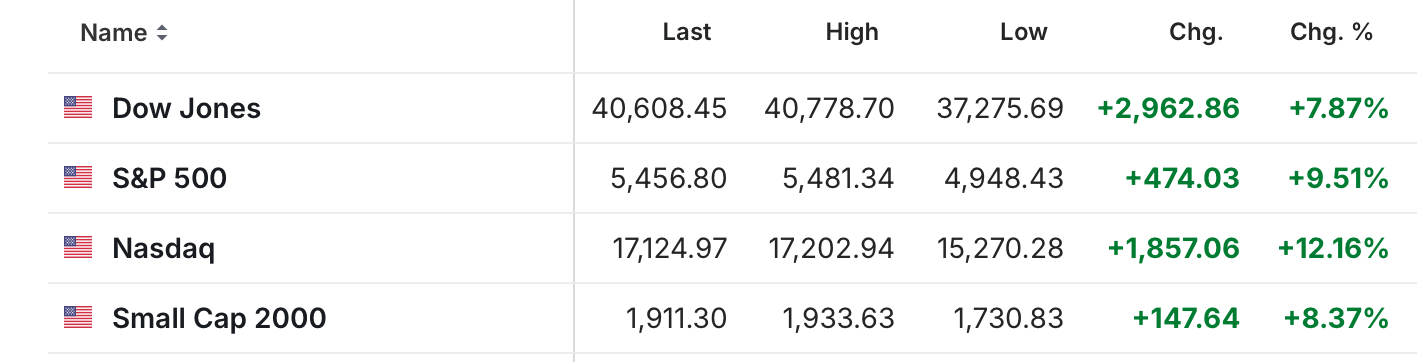
Task: Click the US flag beside Dow Jones
Action: [78, 108]
